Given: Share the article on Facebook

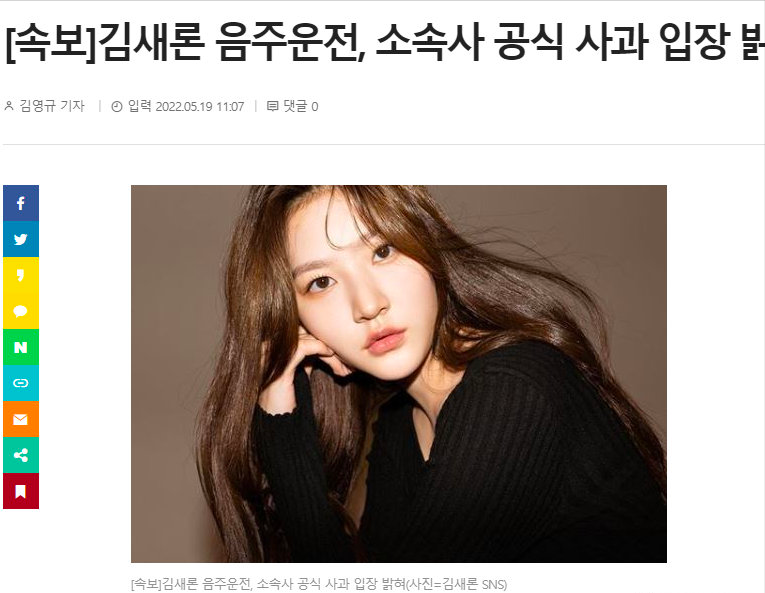Looking at the screenshot, I should (21, 203).
